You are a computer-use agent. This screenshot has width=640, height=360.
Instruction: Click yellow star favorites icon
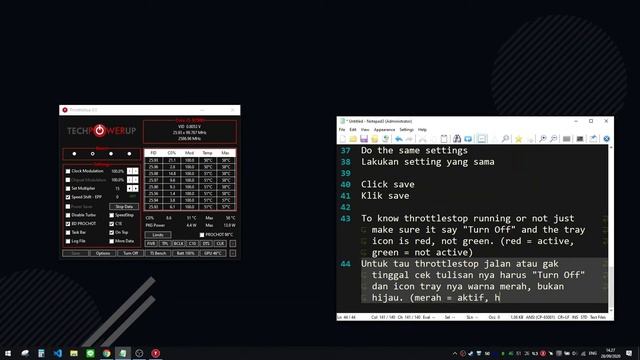tap(518, 139)
